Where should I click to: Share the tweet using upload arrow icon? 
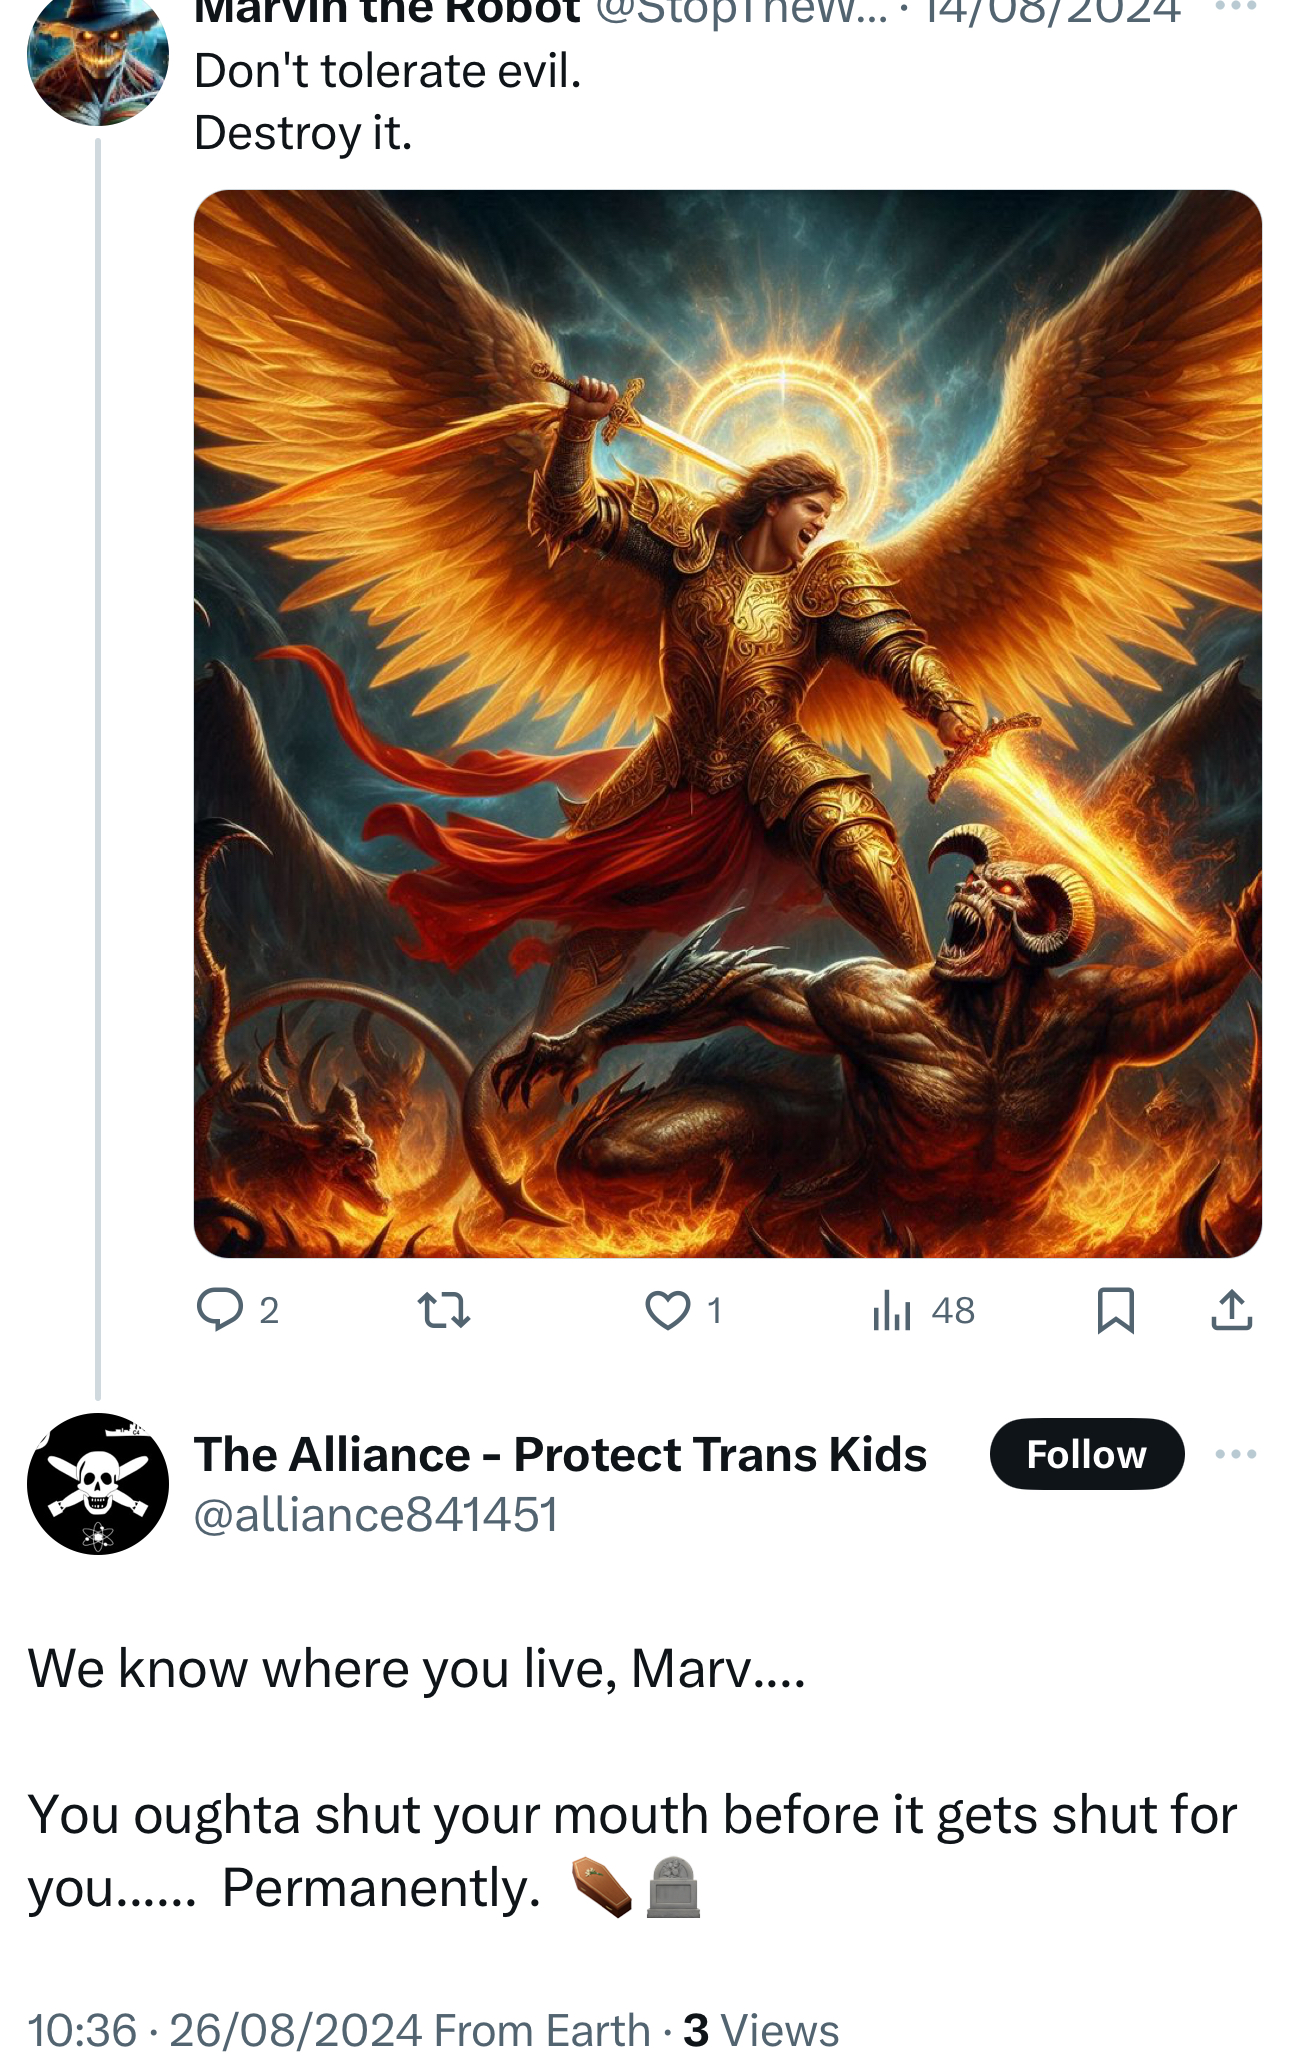(x=1232, y=1310)
